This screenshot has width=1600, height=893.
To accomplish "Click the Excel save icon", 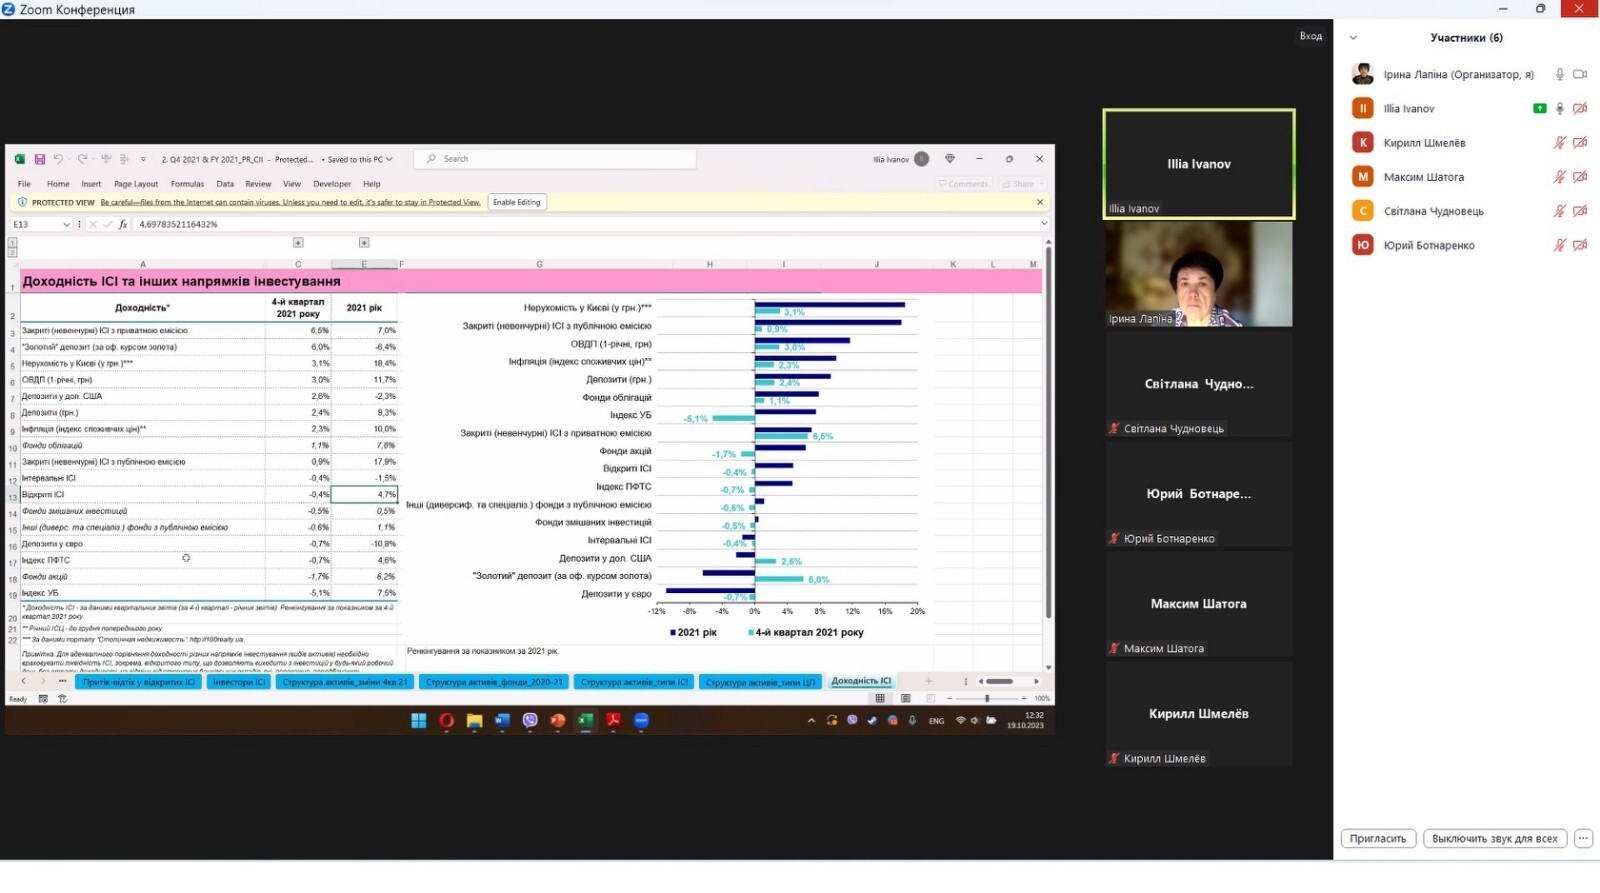I will coord(40,159).
